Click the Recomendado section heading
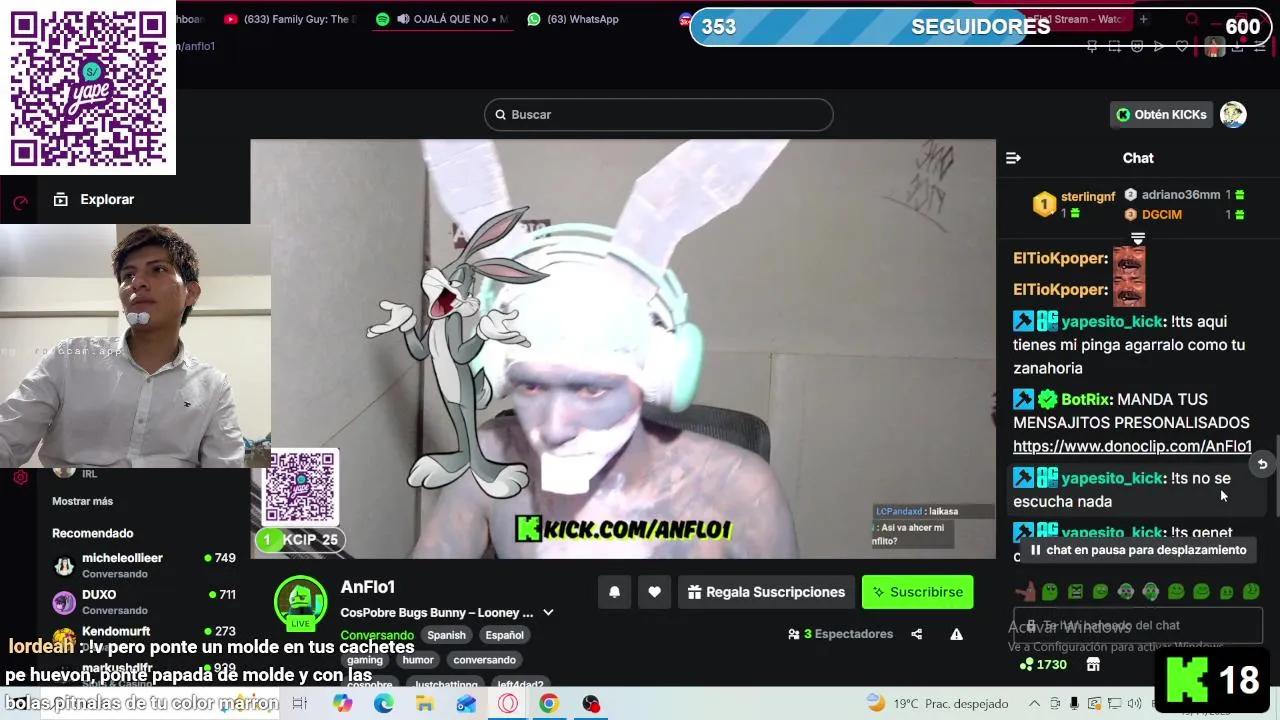The width and height of the screenshot is (1280, 720). pyautogui.click(x=92, y=533)
